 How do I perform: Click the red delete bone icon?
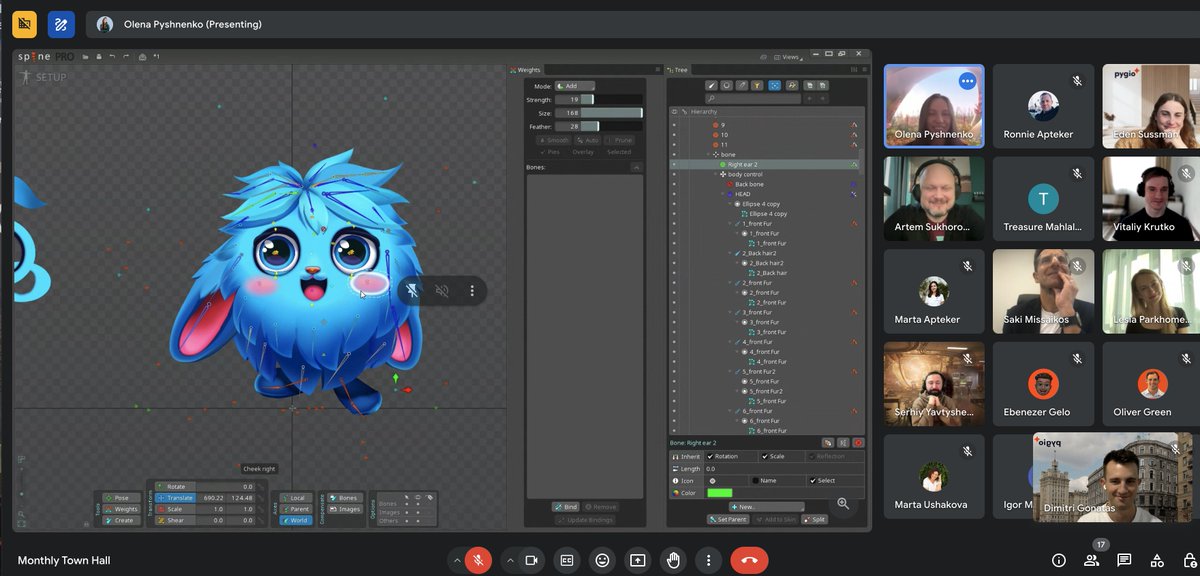[x=858, y=442]
